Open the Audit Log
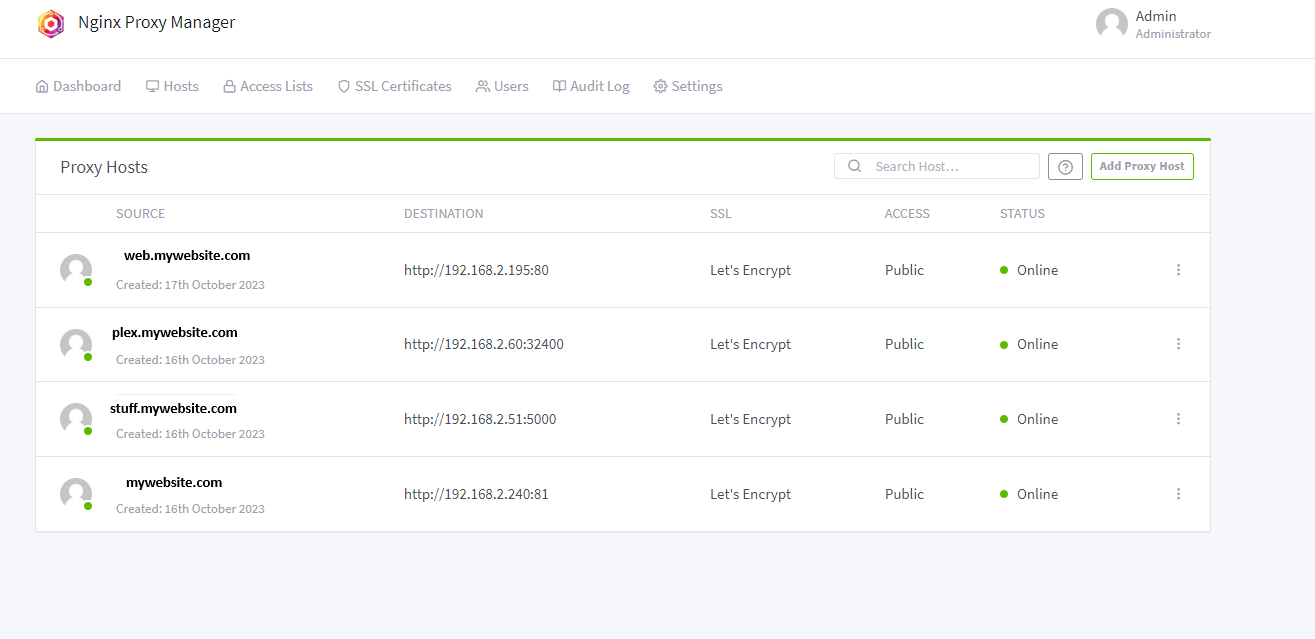1315x639 pixels. (591, 86)
